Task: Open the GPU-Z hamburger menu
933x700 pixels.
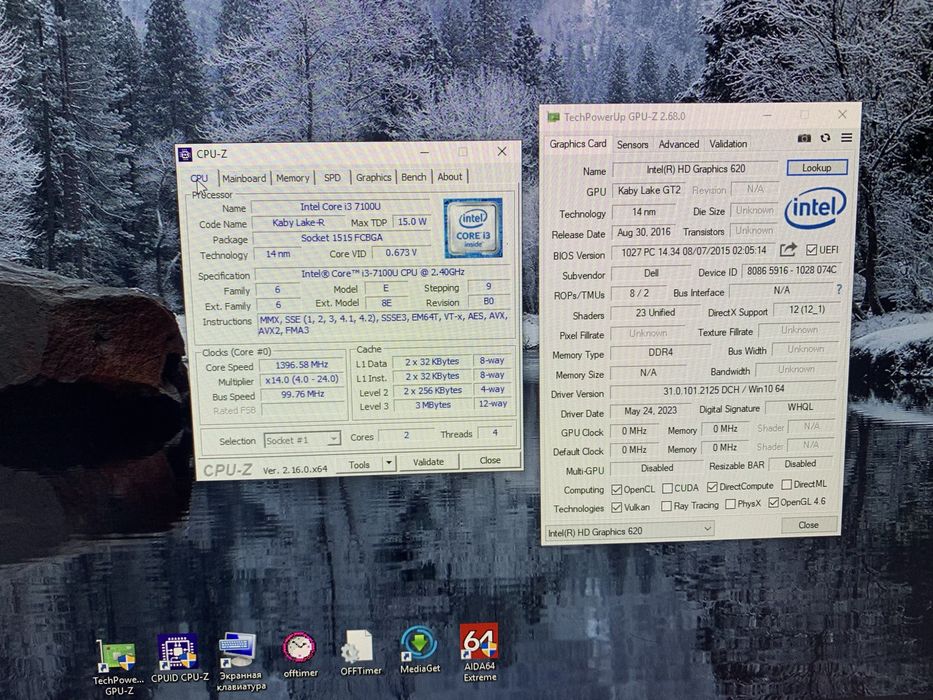Action: click(847, 138)
